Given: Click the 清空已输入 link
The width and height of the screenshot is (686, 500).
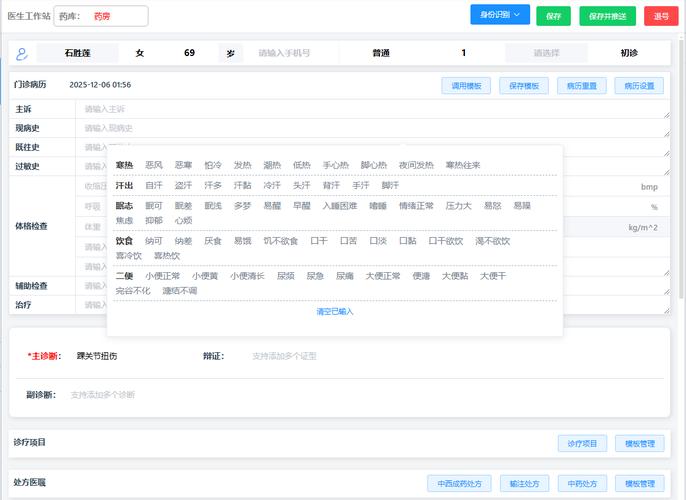Looking at the screenshot, I should coord(335,311).
